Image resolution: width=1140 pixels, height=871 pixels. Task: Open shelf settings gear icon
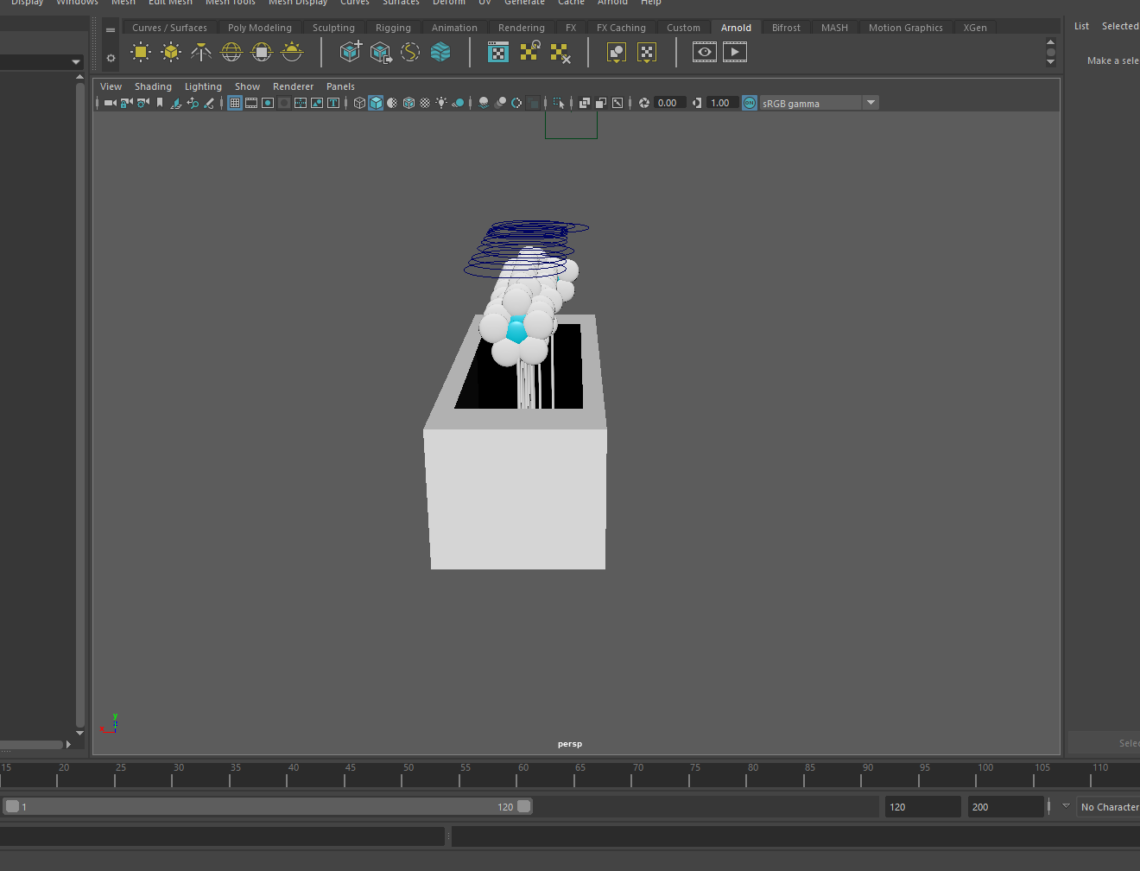pos(111,58)
